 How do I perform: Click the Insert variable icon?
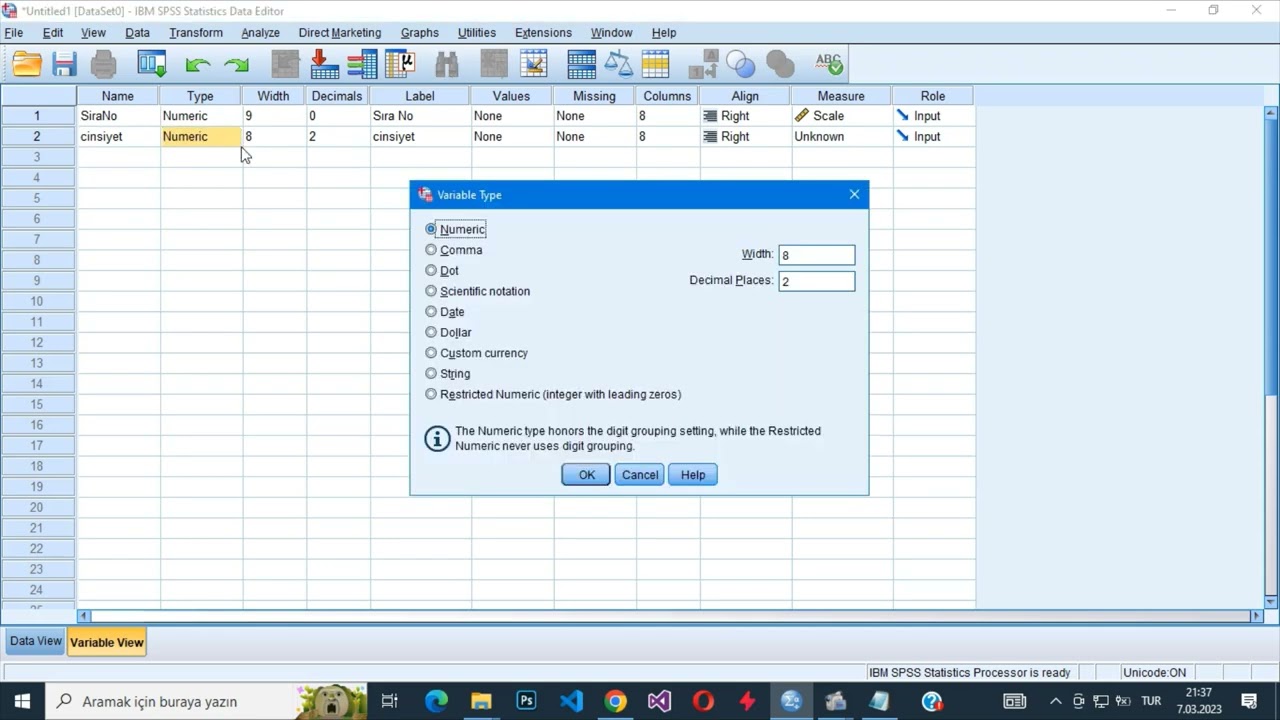tap(533, 65)
